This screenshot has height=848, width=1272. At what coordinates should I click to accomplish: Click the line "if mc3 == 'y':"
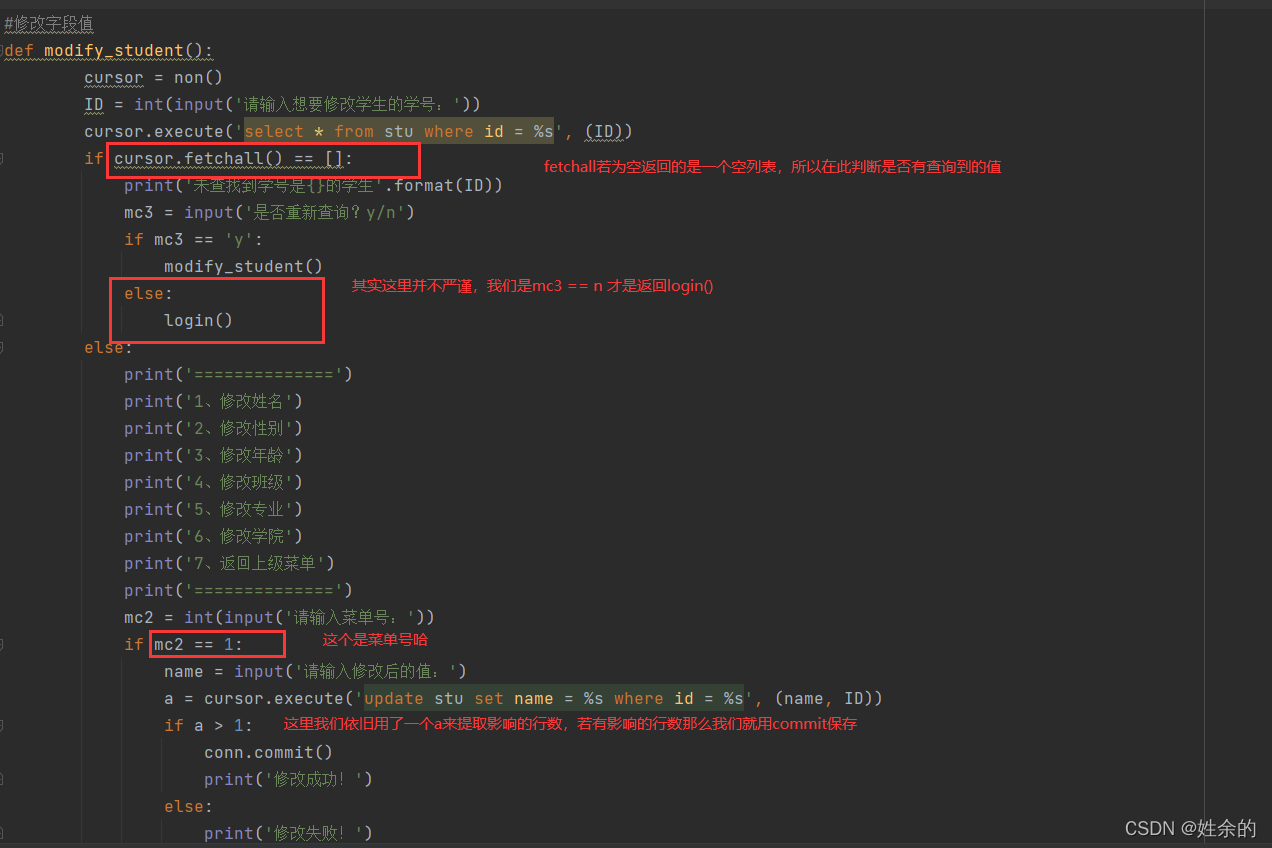click(193, 239)
